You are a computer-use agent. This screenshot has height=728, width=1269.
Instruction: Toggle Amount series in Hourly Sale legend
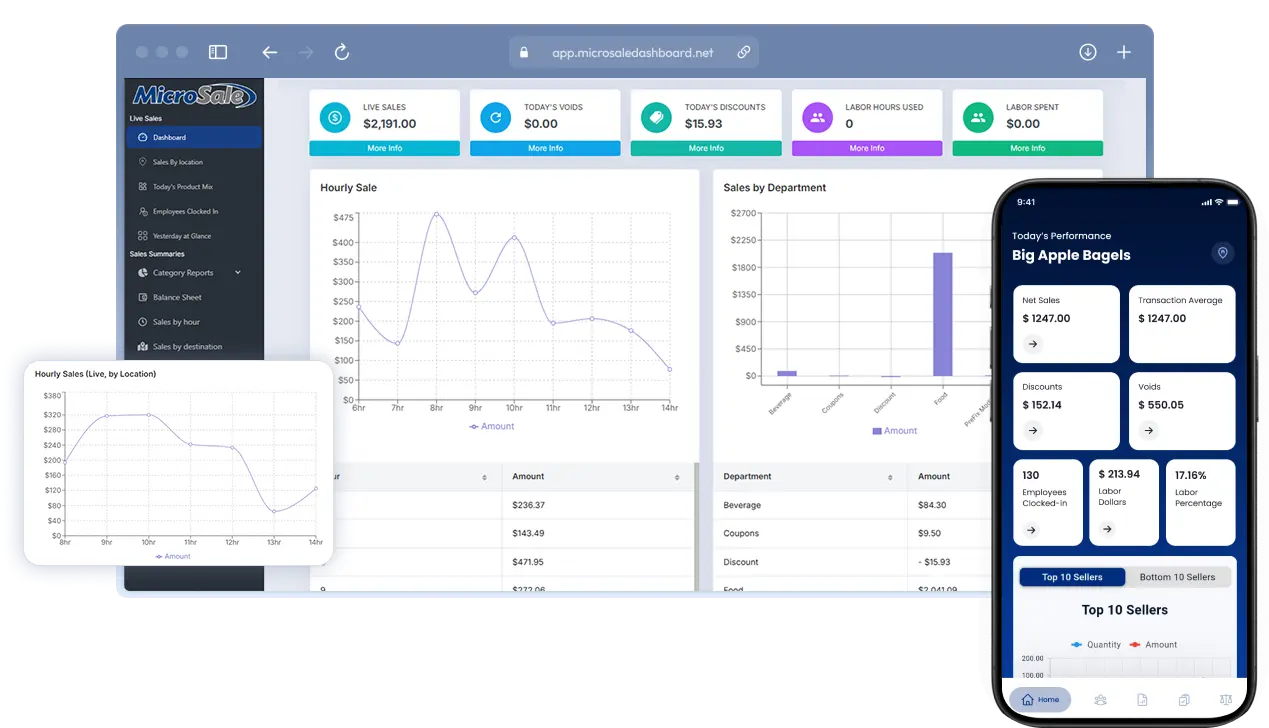(492, 426)
